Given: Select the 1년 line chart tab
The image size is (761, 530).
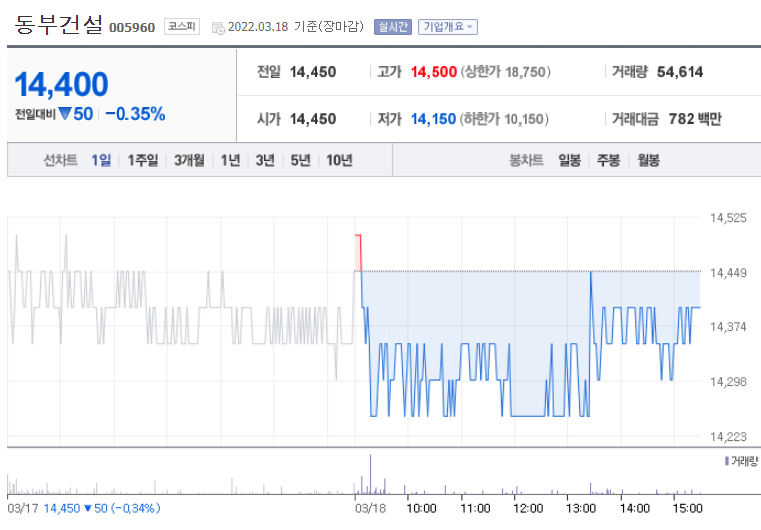Looking at the screenshot, I should pyautogui.click(x=231, y=160).
